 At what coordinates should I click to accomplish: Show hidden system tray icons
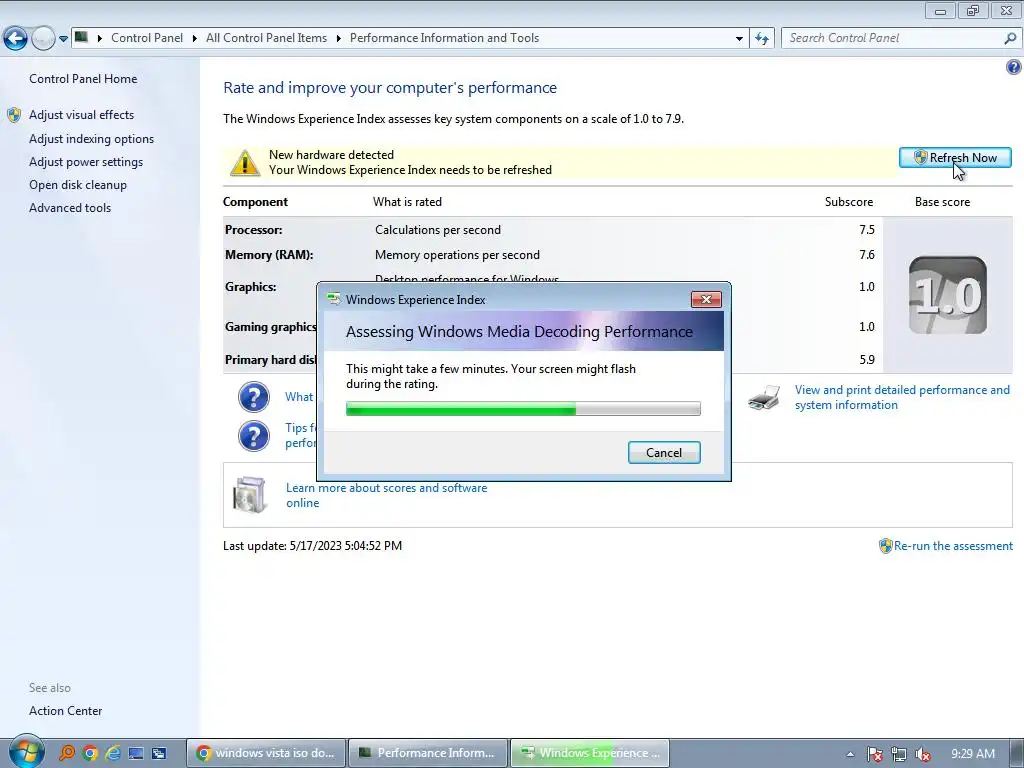[x=850, y=754]
